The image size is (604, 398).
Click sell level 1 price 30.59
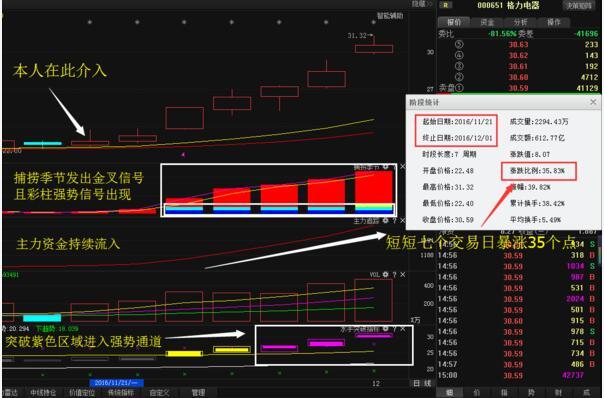(x=518, y=88)
